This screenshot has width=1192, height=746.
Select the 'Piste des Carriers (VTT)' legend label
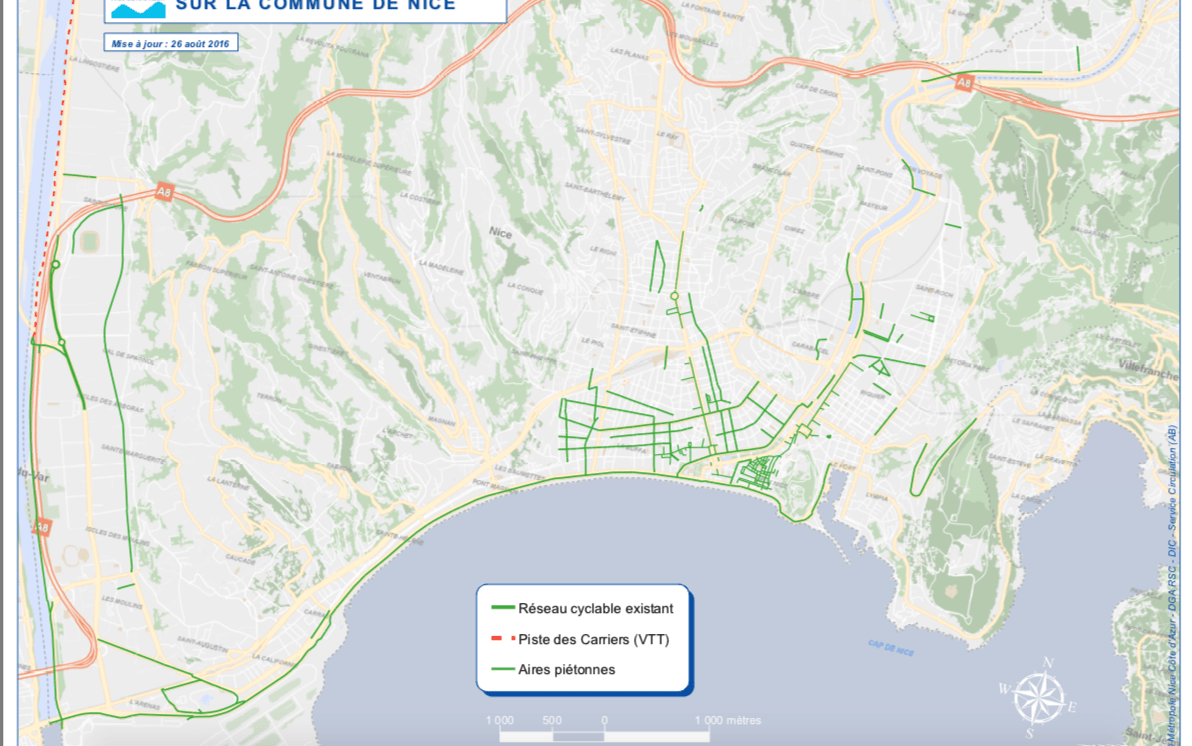click(593, 639)
